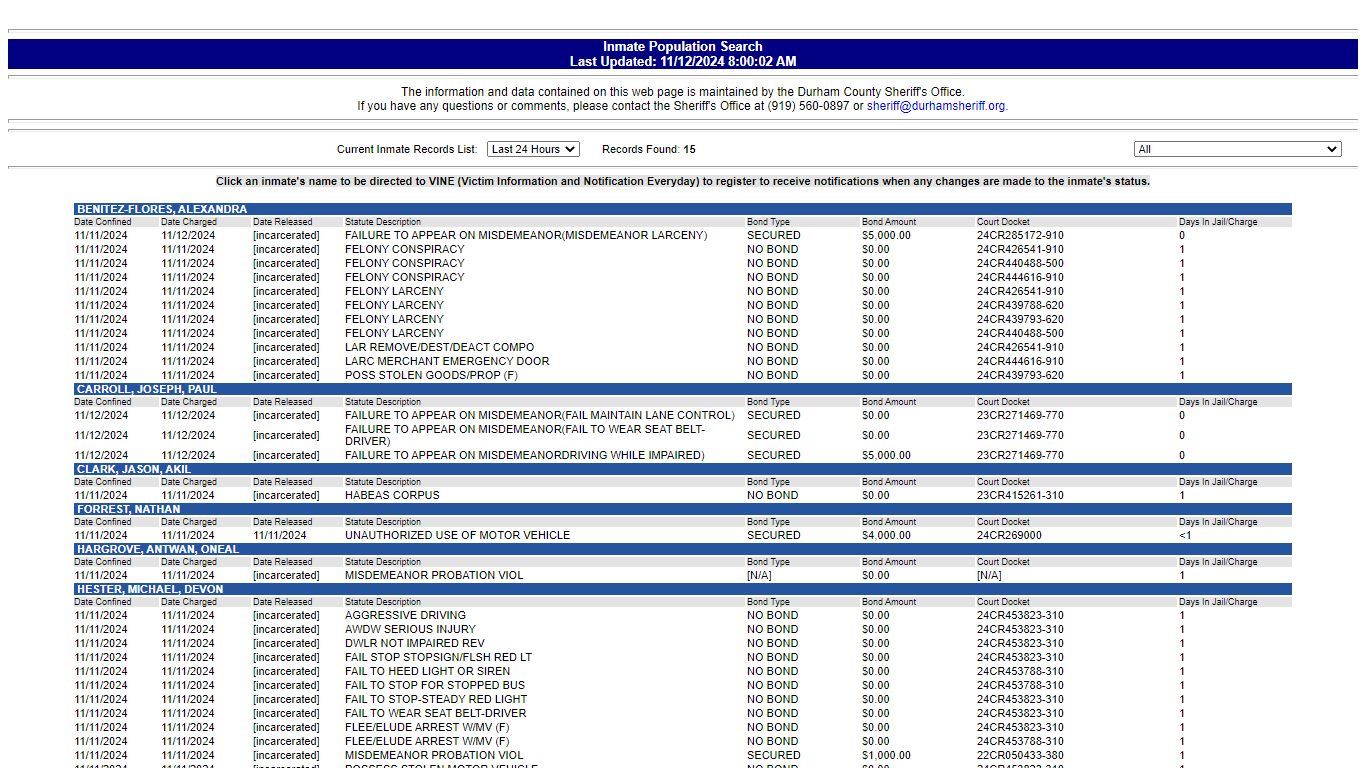Open inmate CLARK, JASON, AKIL in VINE
This screenshot has height=768, width=1366.
[134, 469]
